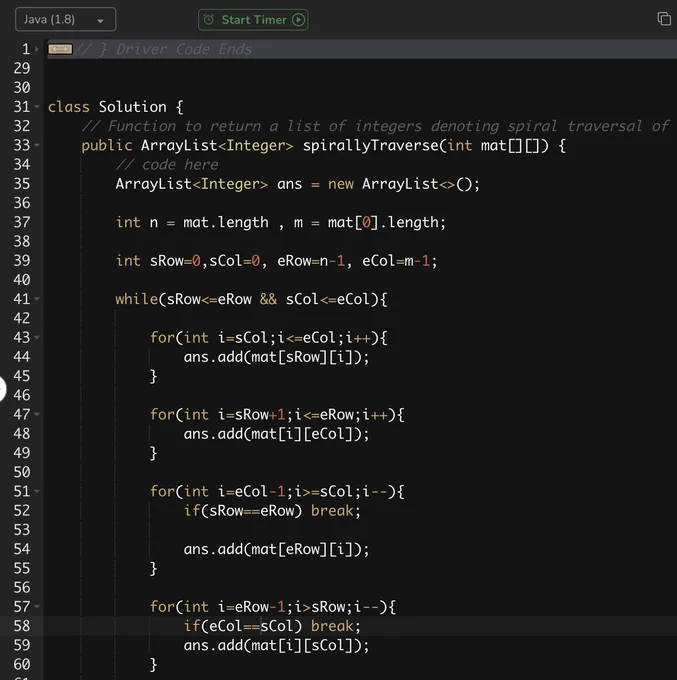Click on 'ans.add(mat[i][eCol]);' line

coord(276,434)
